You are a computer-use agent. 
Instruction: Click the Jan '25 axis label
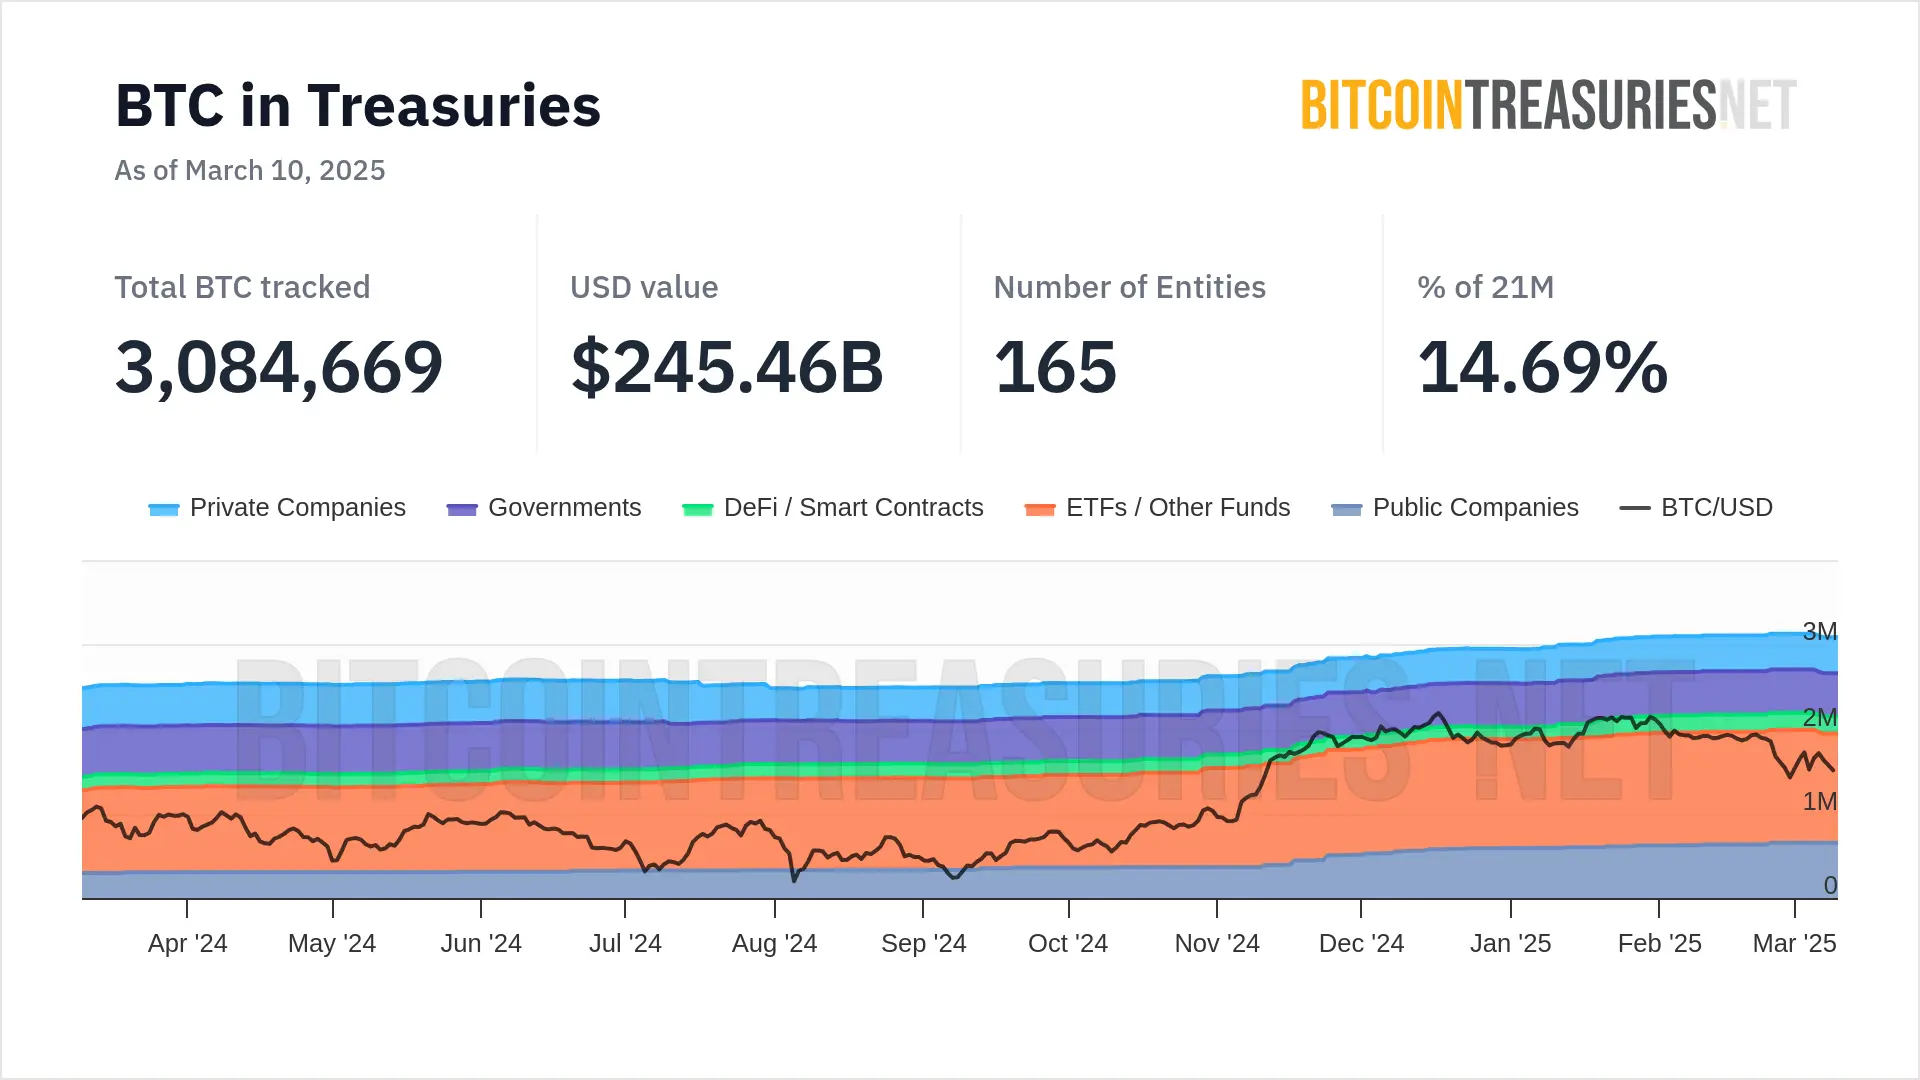point(1510,943)
